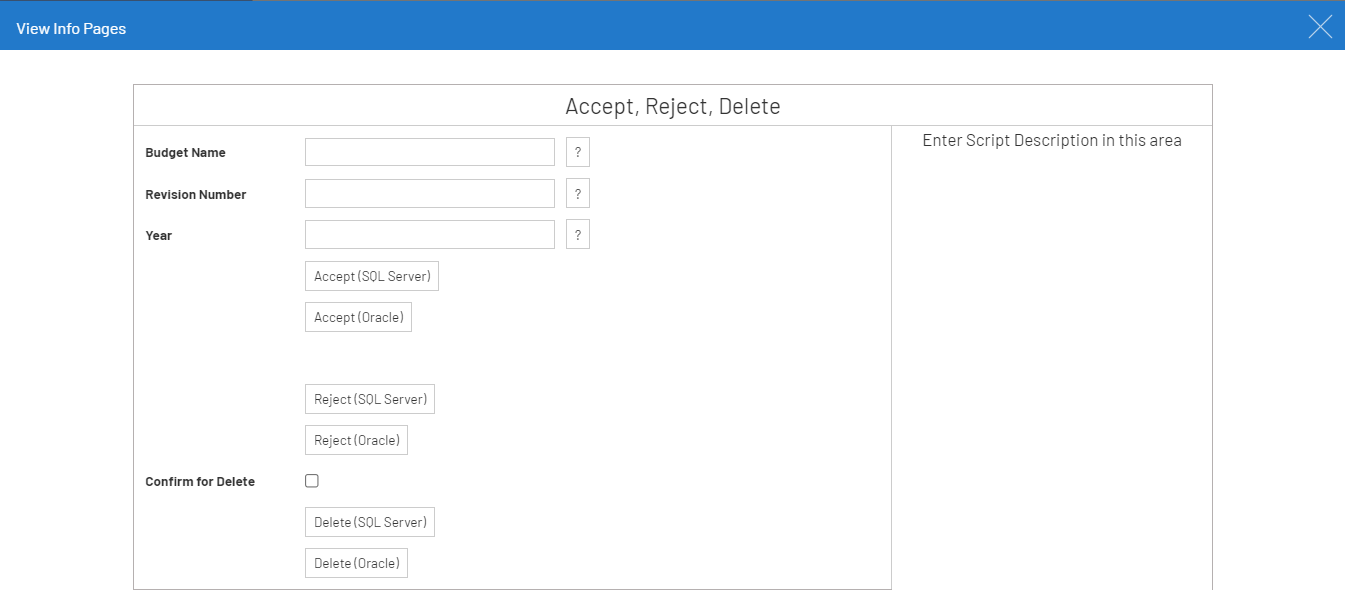The height and width of the screenshot is (593, 1345).
Task: Click the View Info Pages title text
Action: point(71,28)
